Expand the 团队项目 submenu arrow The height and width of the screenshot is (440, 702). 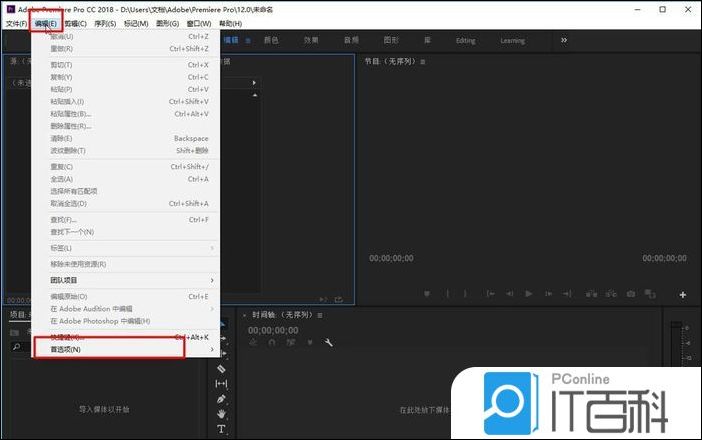[x=212, y=280]
